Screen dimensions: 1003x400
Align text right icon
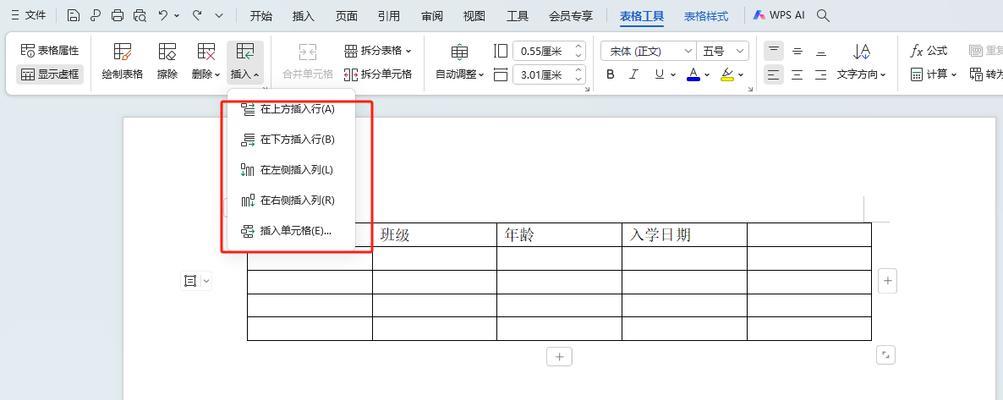click(x=821, y=75)
